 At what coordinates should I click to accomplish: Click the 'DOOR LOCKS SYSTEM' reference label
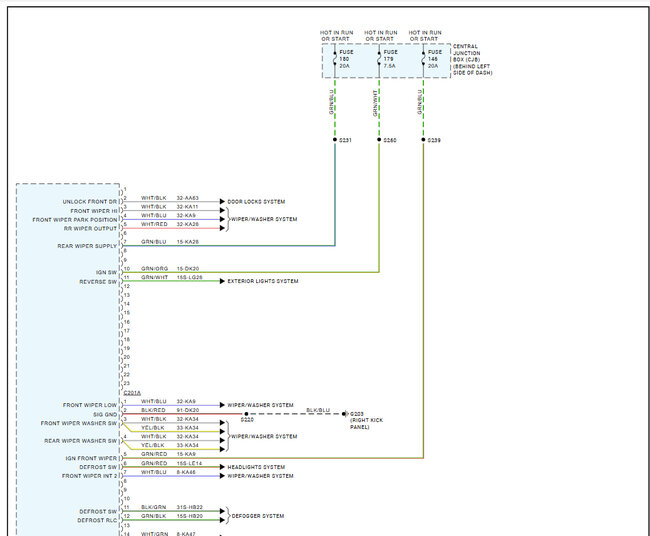point(256,202)
